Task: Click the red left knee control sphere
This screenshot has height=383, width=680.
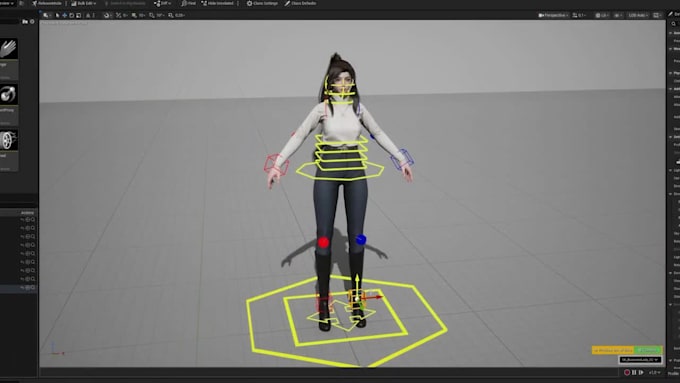Action: (323, 242)
